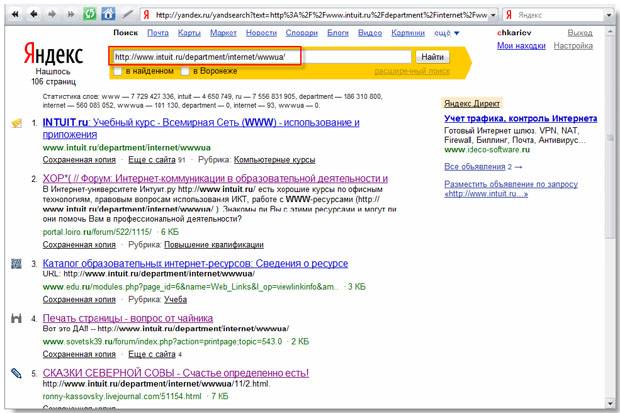Screen dimensions: 620x413
Task: Click the site icon beside result 1
Action: (16, 123)
